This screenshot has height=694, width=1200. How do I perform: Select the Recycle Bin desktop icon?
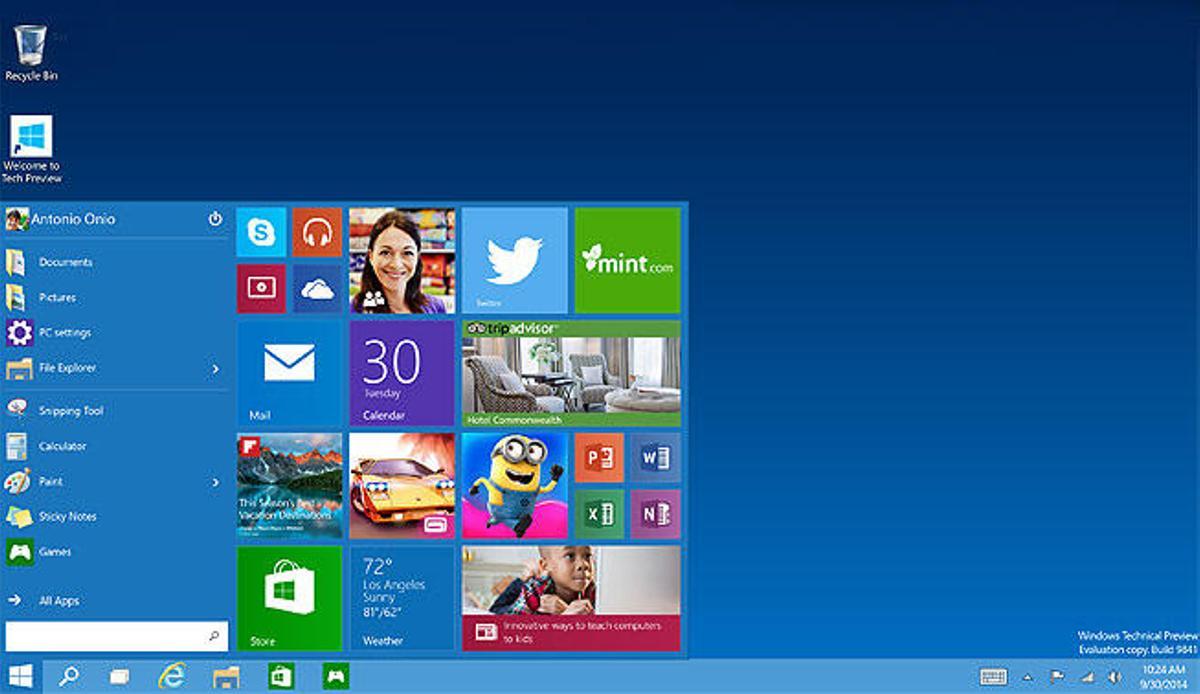tap(30, 53)
